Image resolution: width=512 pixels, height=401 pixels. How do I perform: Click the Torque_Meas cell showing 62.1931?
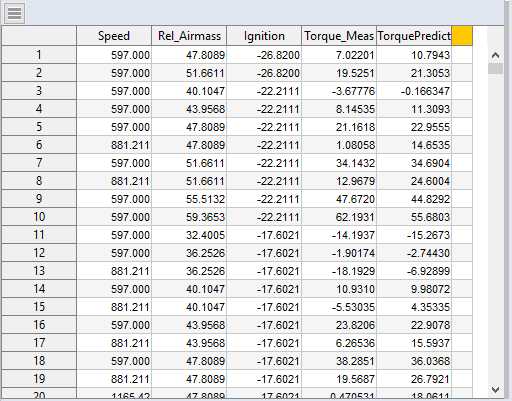(x=339, y=217)
